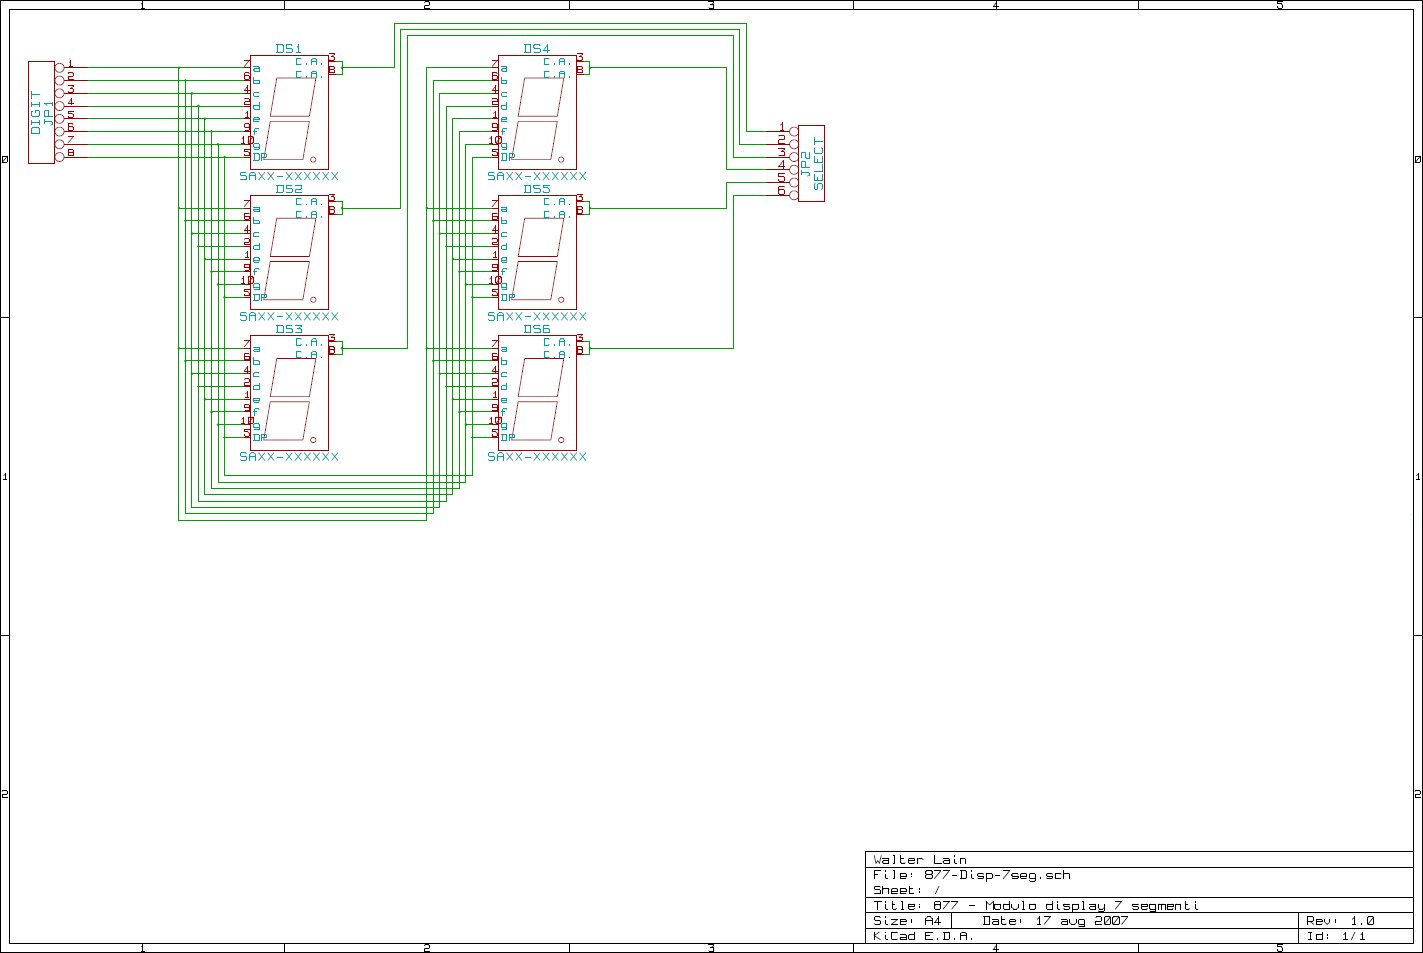Click the JP1 DIGIT connector body
1423x953 pixels.
point(41,112)
